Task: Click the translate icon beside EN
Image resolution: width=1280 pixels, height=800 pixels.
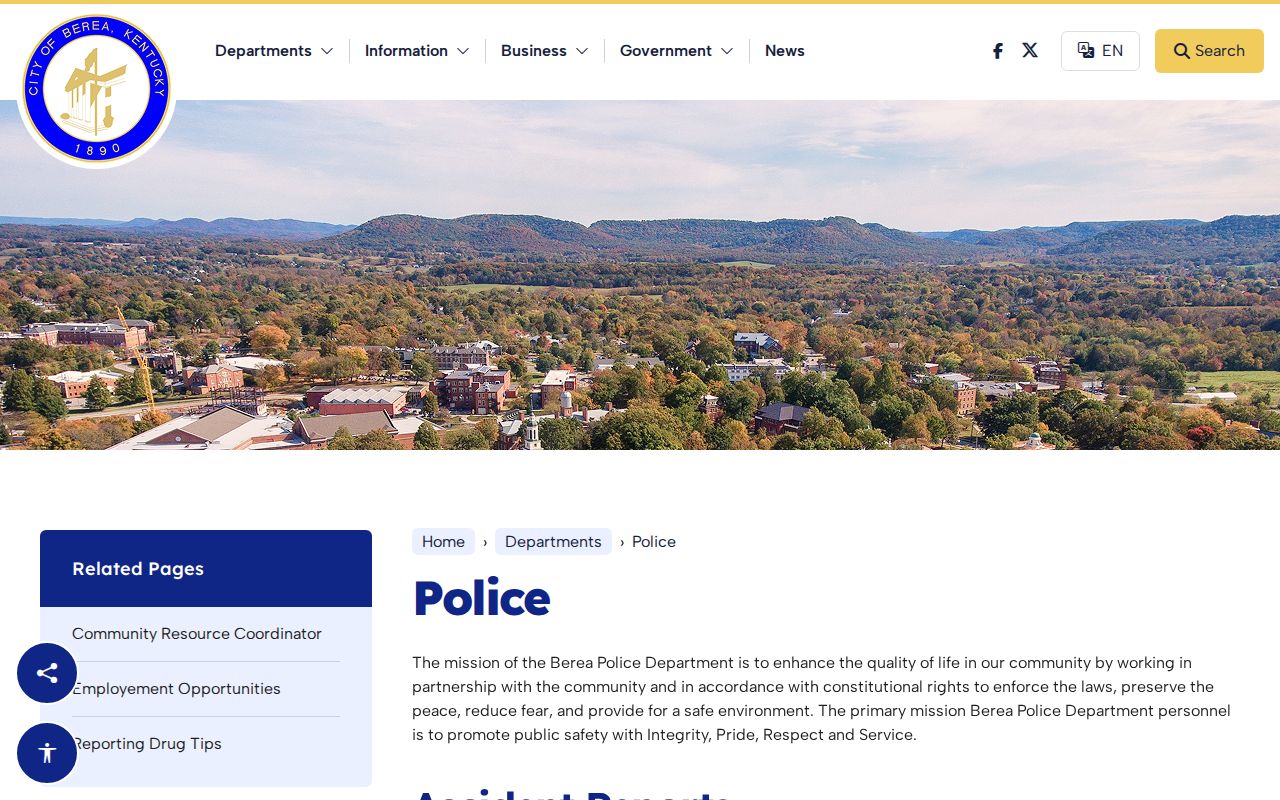Action: click(x=1086, y=50)
